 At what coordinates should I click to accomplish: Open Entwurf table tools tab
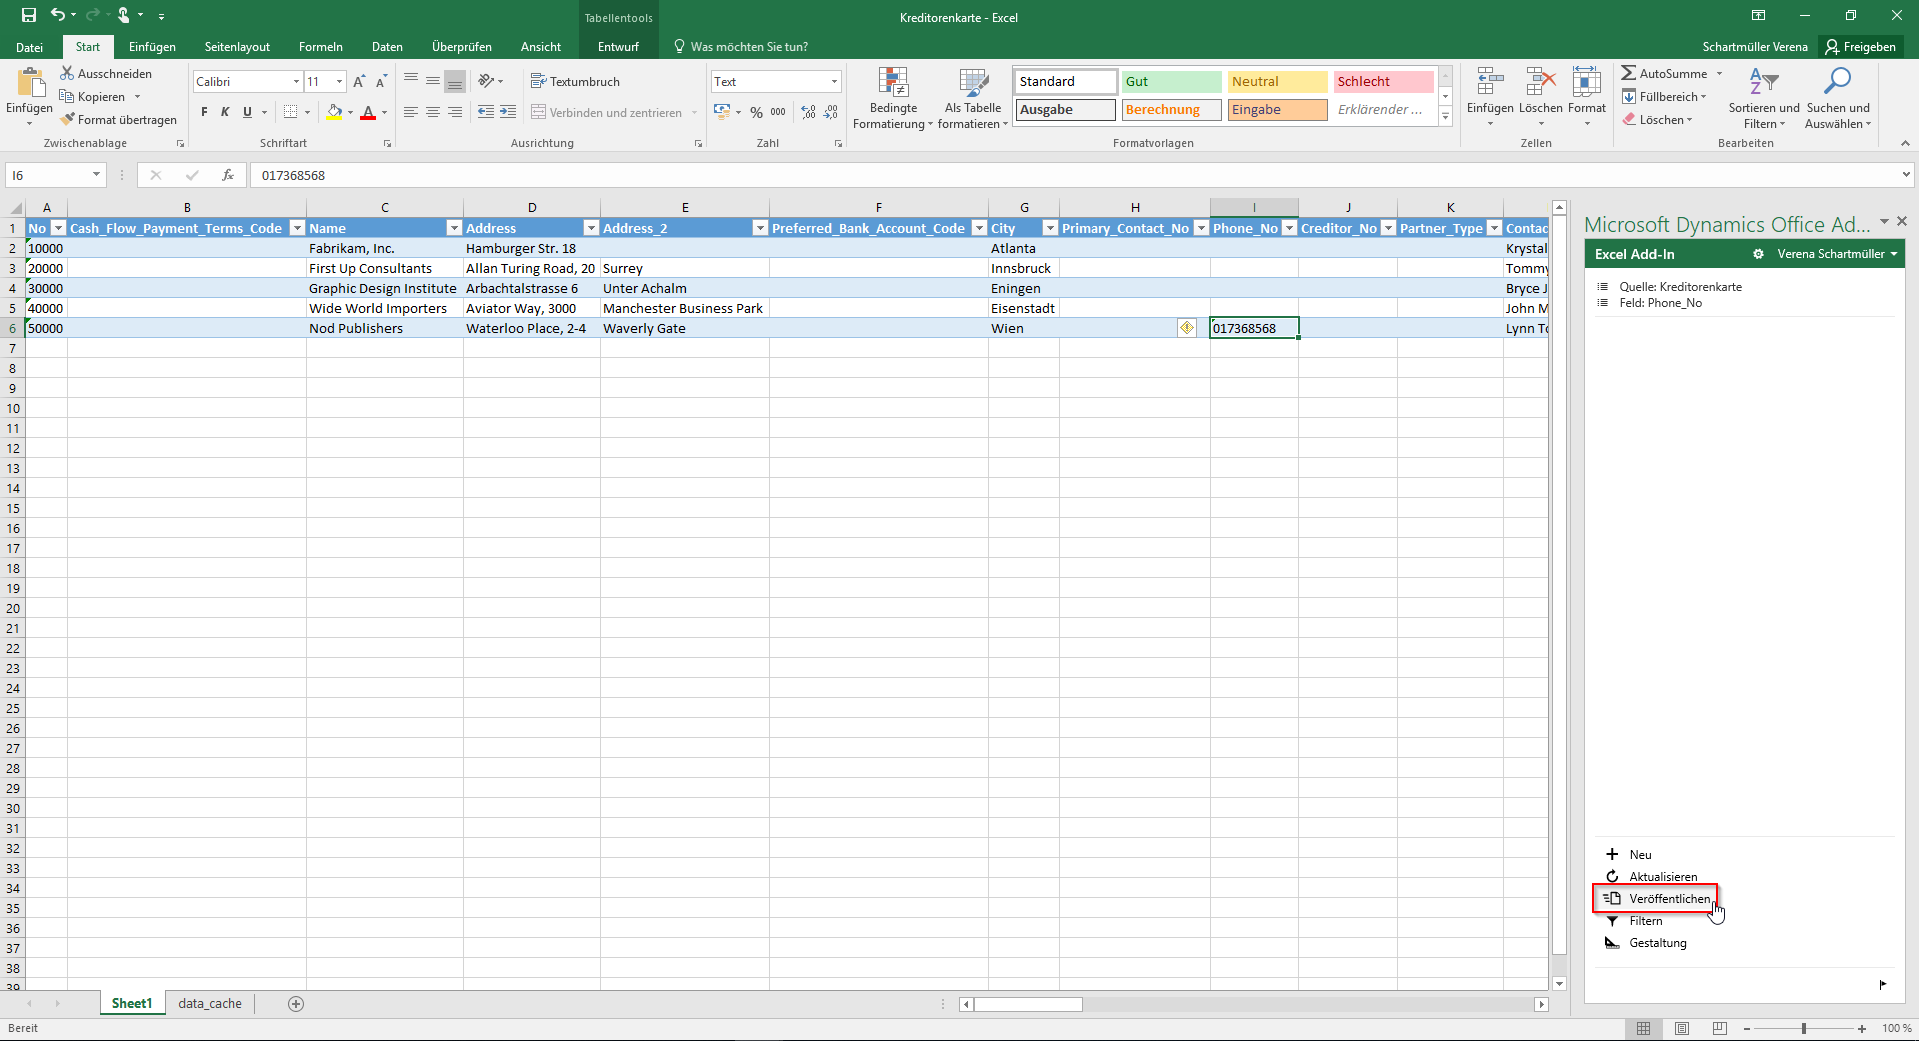pos(618,47)
